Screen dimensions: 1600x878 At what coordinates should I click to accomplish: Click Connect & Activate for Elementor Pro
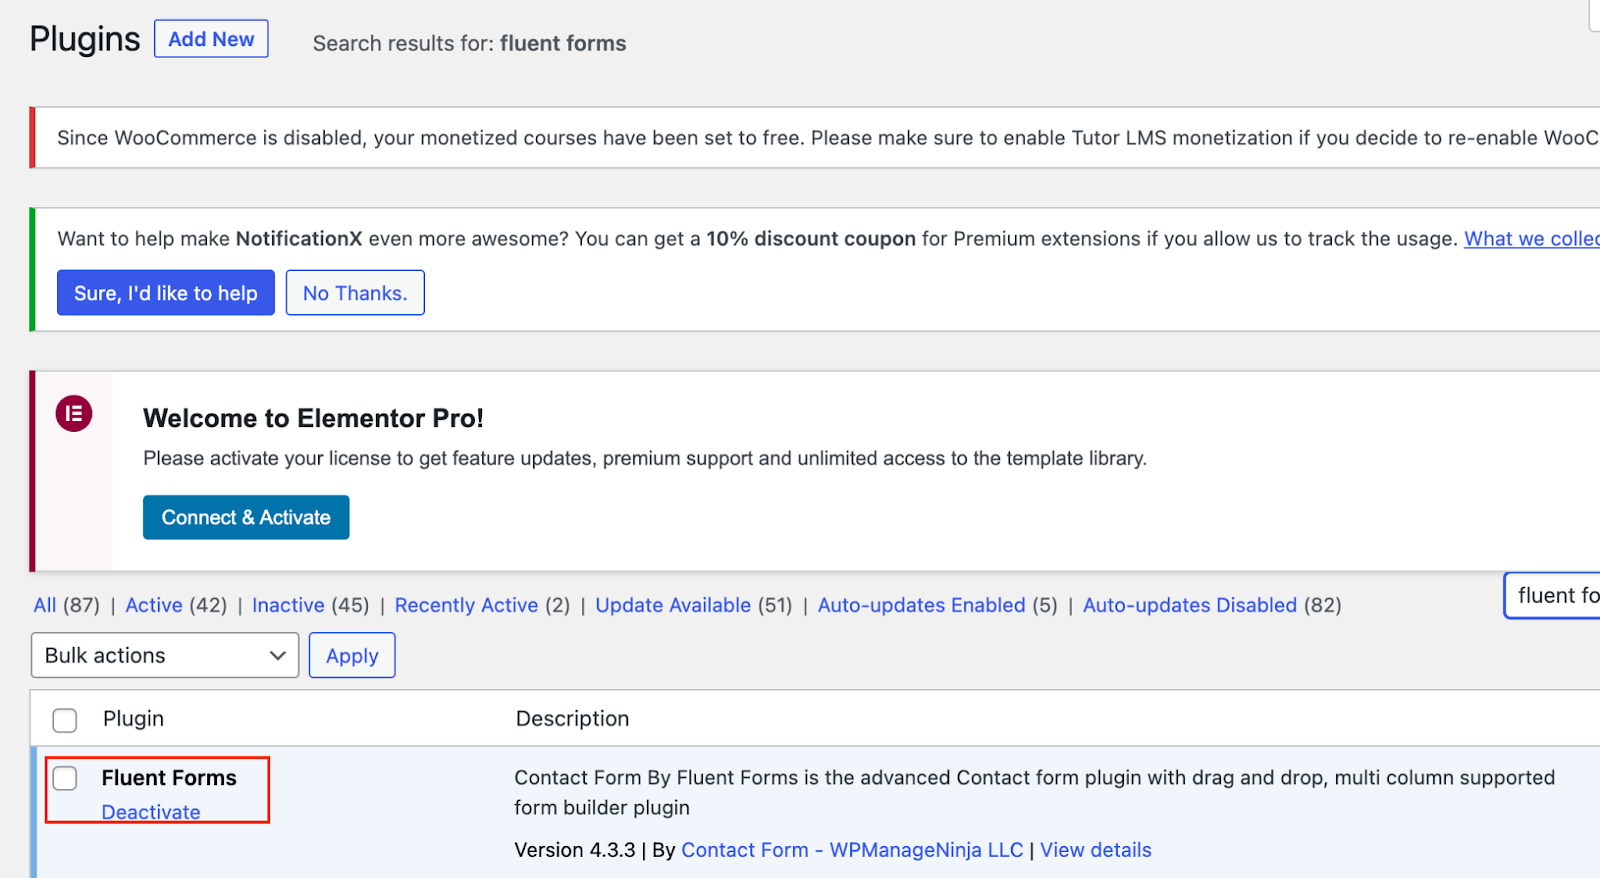click(246, 517)
